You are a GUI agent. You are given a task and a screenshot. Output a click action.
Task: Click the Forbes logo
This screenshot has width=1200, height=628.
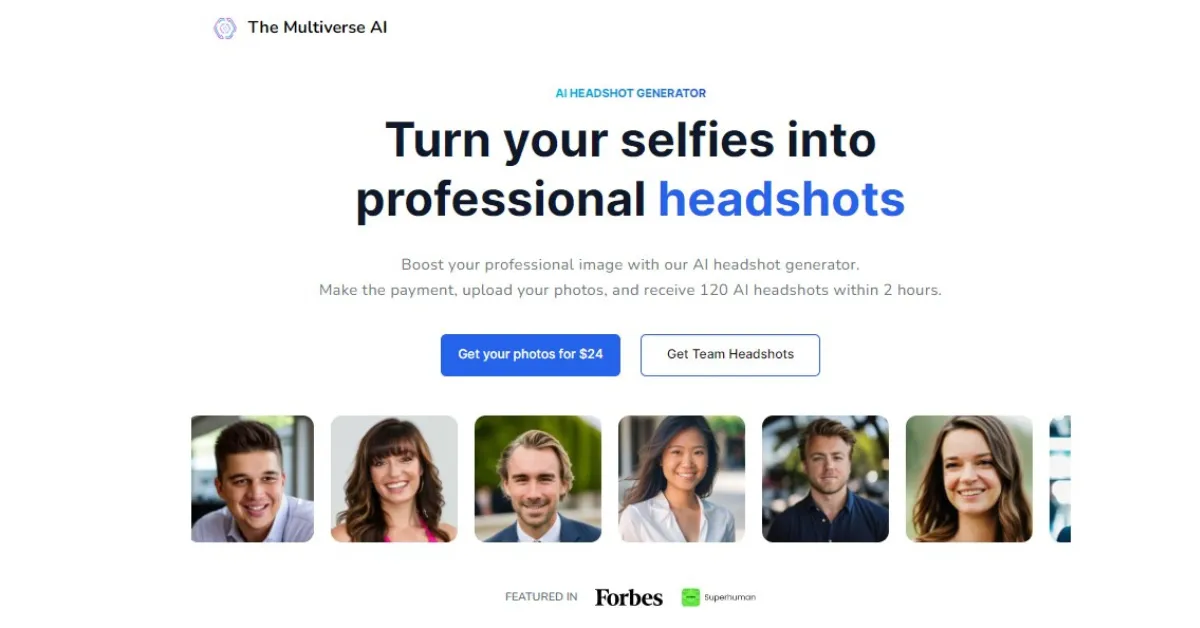pyautogui.click(x=629, y=597)
